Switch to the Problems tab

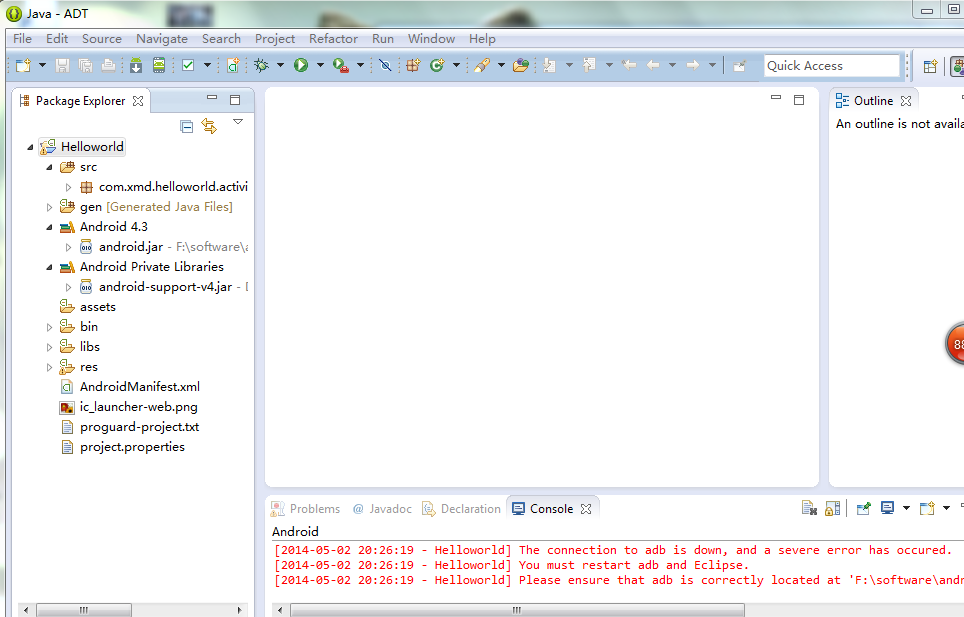pos(305,509)
